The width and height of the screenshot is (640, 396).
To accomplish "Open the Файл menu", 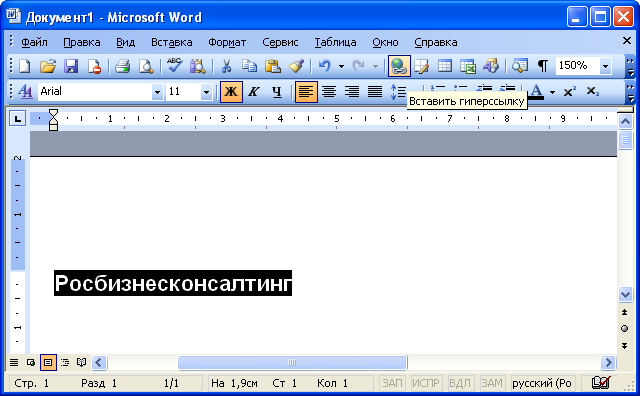I will 34,42.
